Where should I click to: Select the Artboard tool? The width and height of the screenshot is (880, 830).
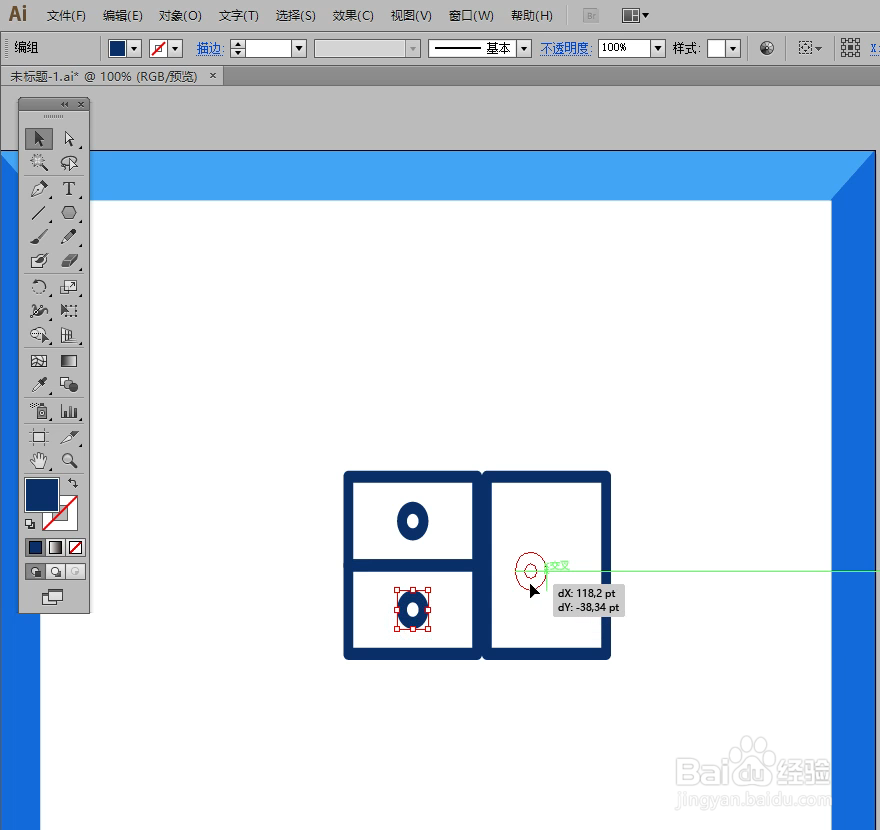(39, 437)
